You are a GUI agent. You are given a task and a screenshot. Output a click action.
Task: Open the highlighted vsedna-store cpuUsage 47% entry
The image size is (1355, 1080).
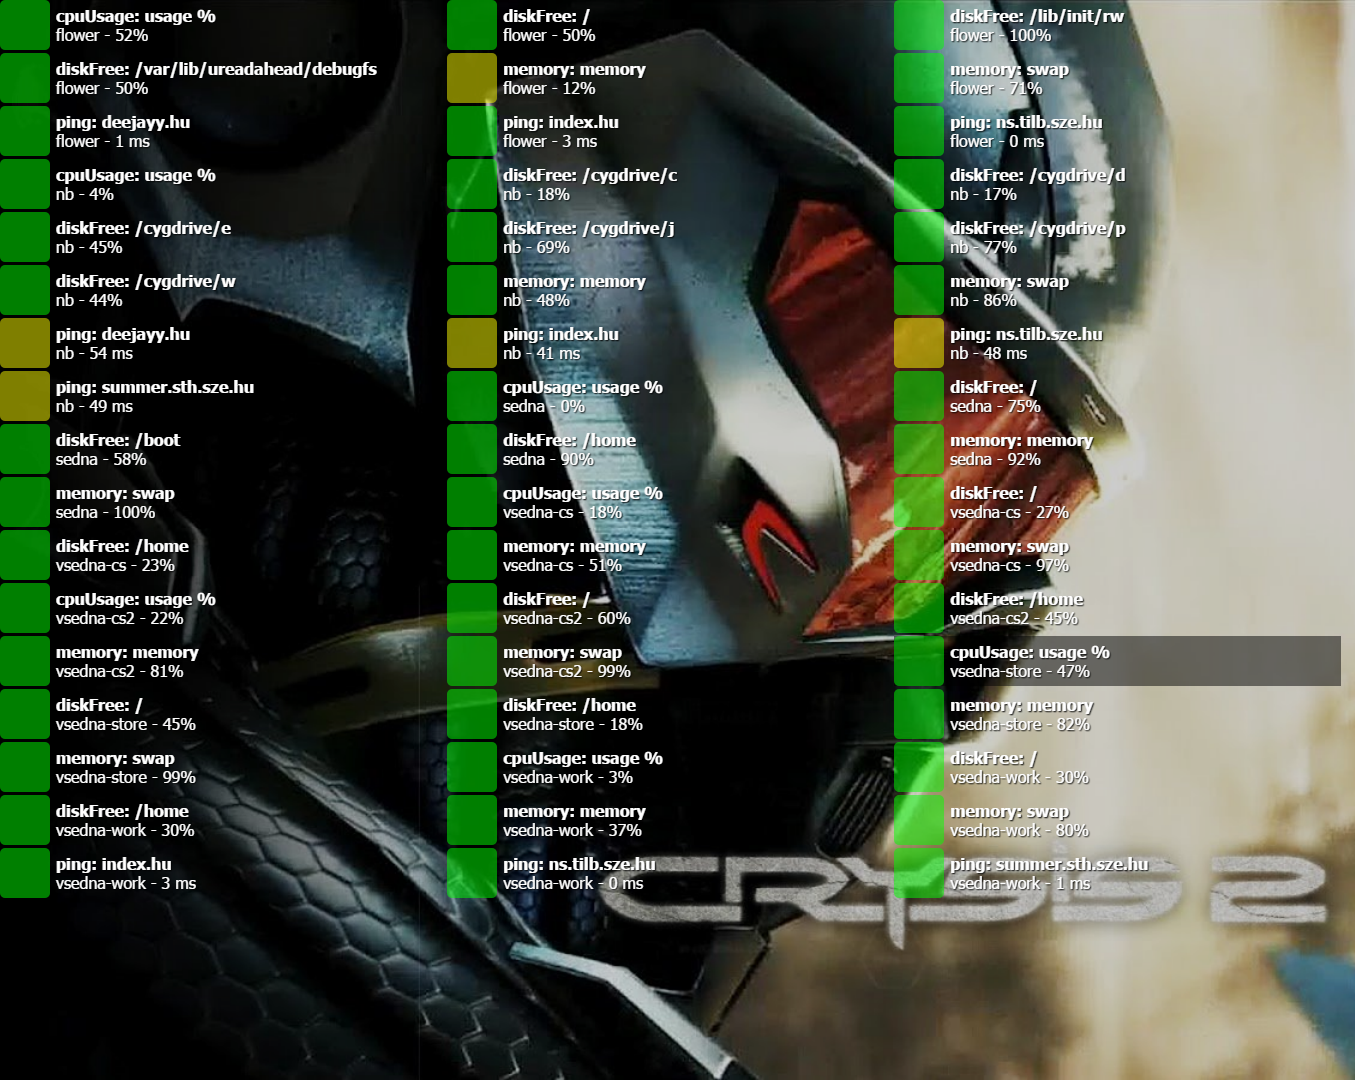click(1117, 661)
